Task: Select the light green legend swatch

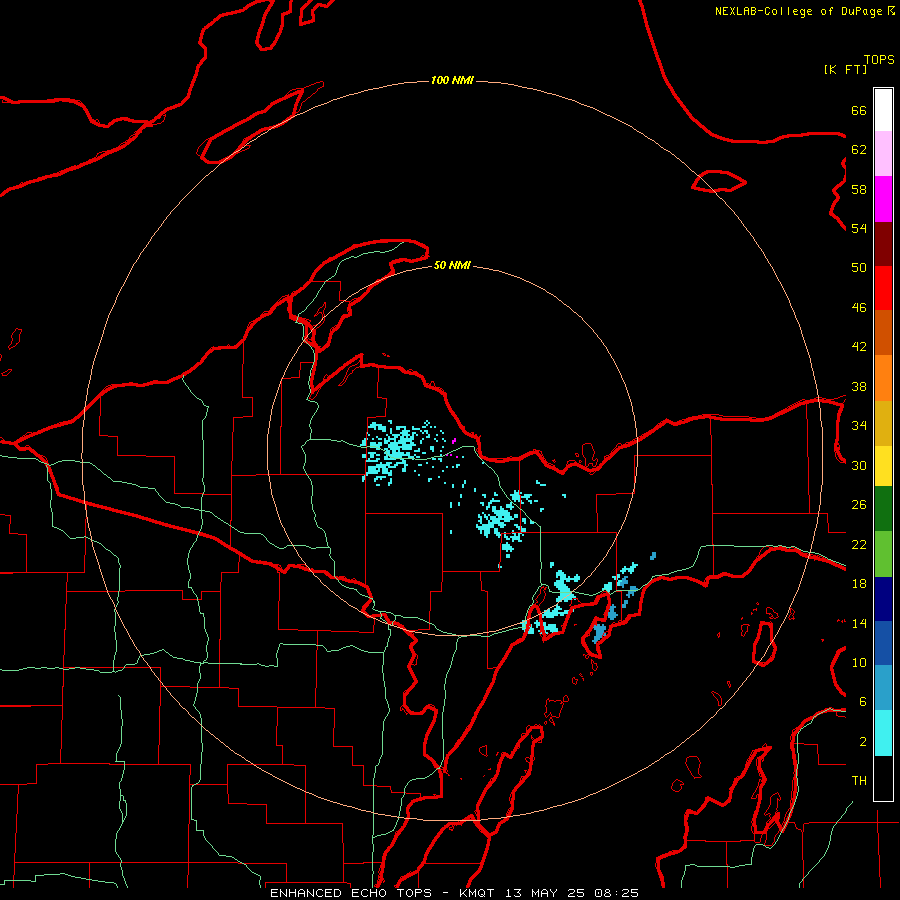Action: 883,554
